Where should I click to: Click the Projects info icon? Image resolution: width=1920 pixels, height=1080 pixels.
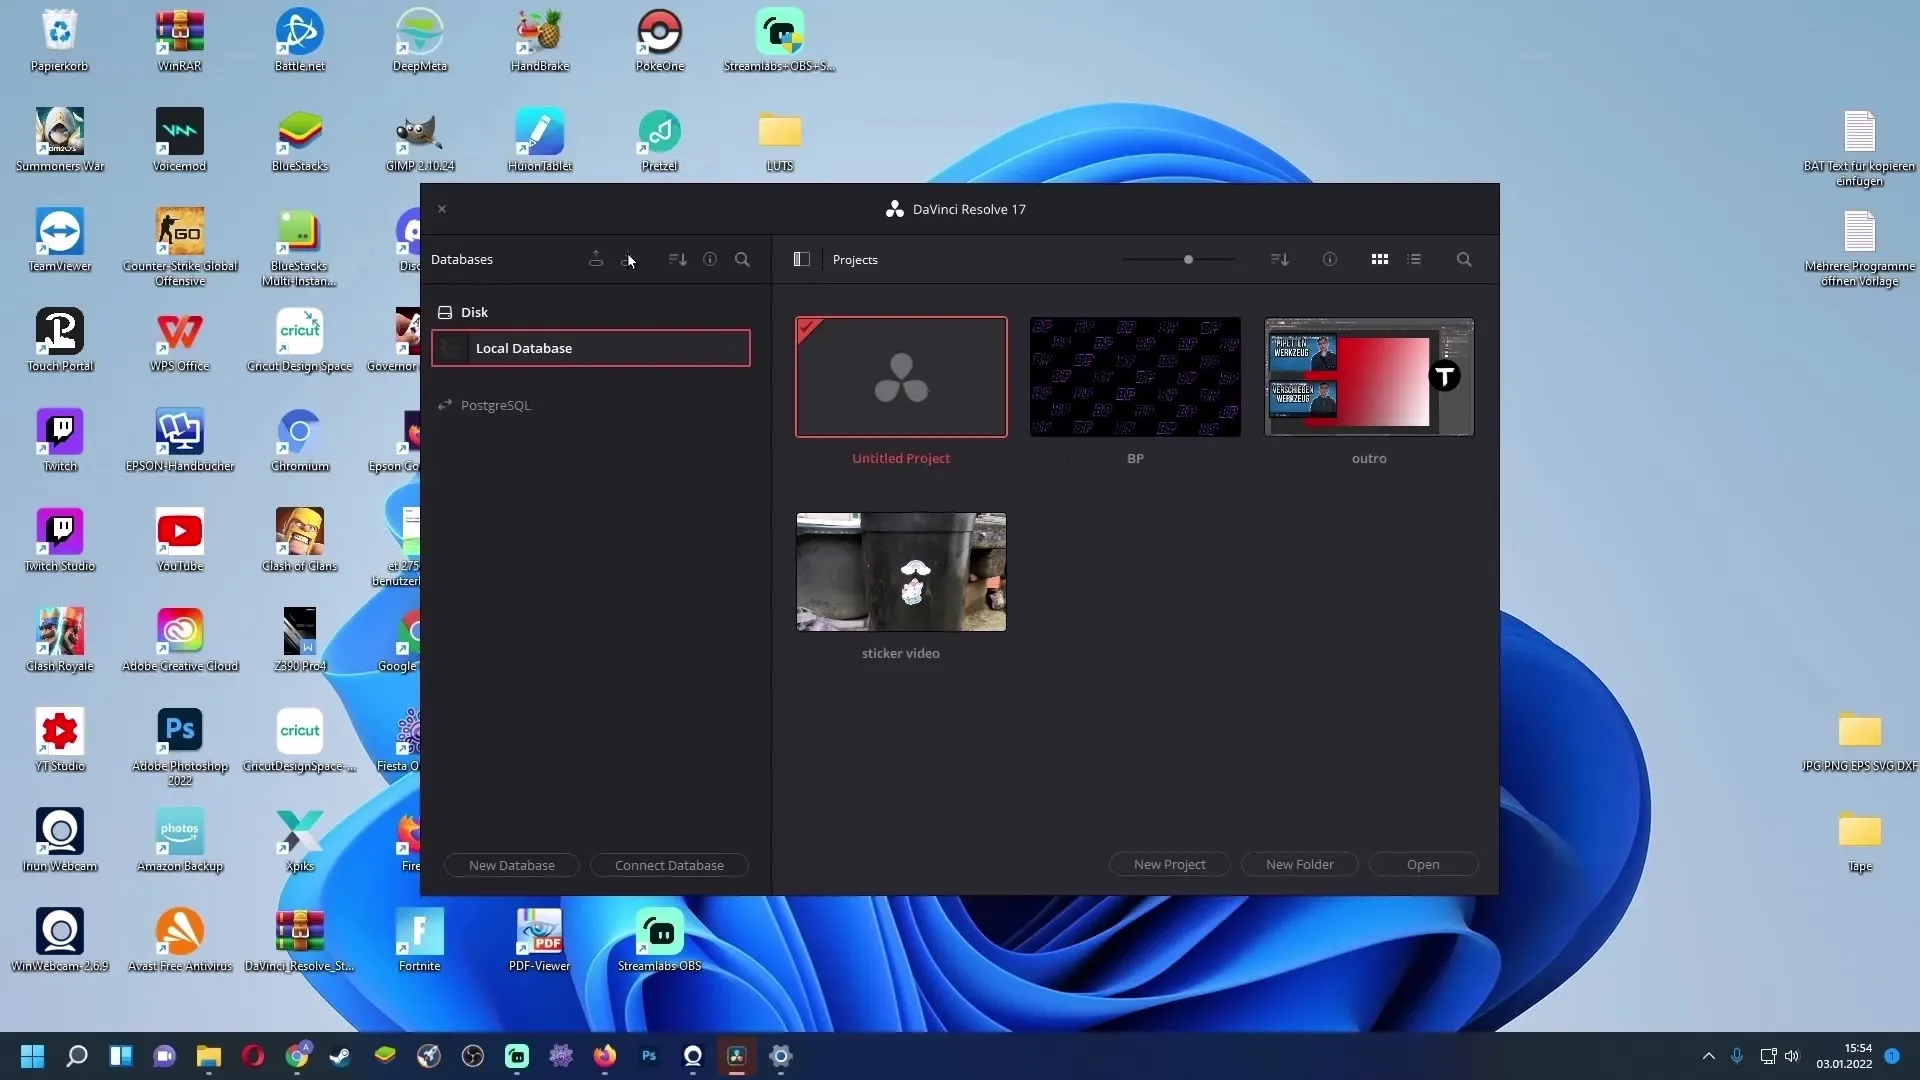[1330, 259]
